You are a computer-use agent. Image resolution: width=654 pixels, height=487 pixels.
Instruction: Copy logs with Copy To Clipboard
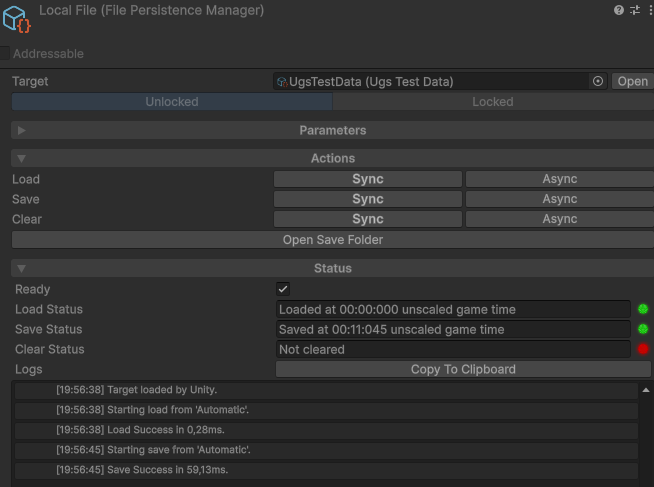(x=463, y=369)
